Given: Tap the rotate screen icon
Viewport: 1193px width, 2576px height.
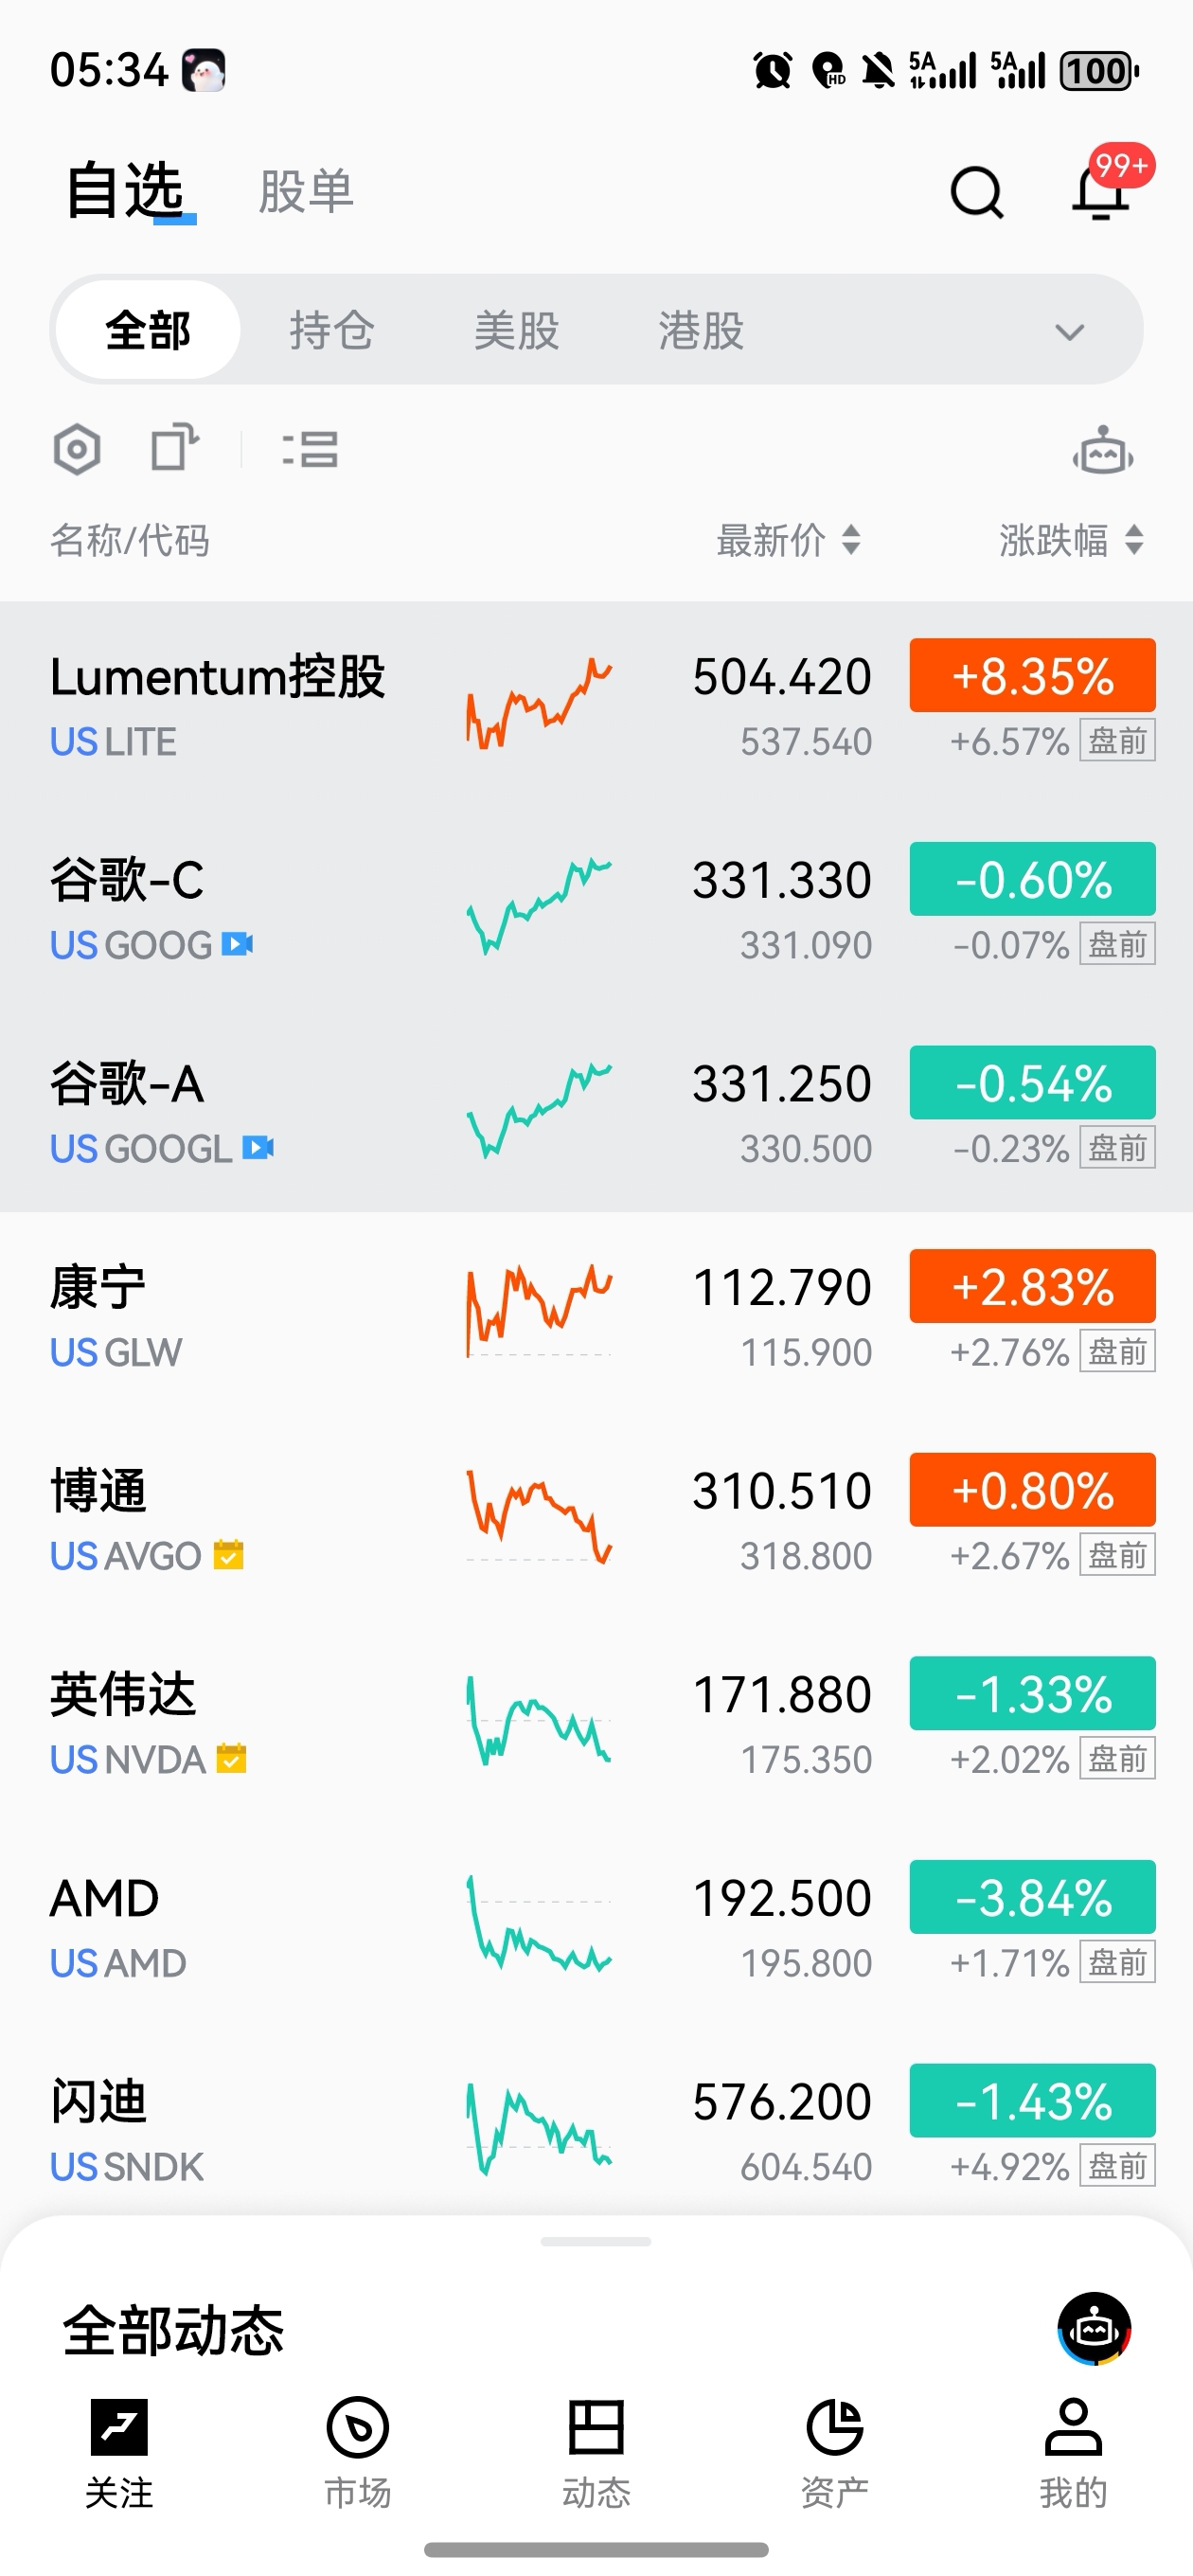Looking at the screenshot, I should tap(174, 447).
